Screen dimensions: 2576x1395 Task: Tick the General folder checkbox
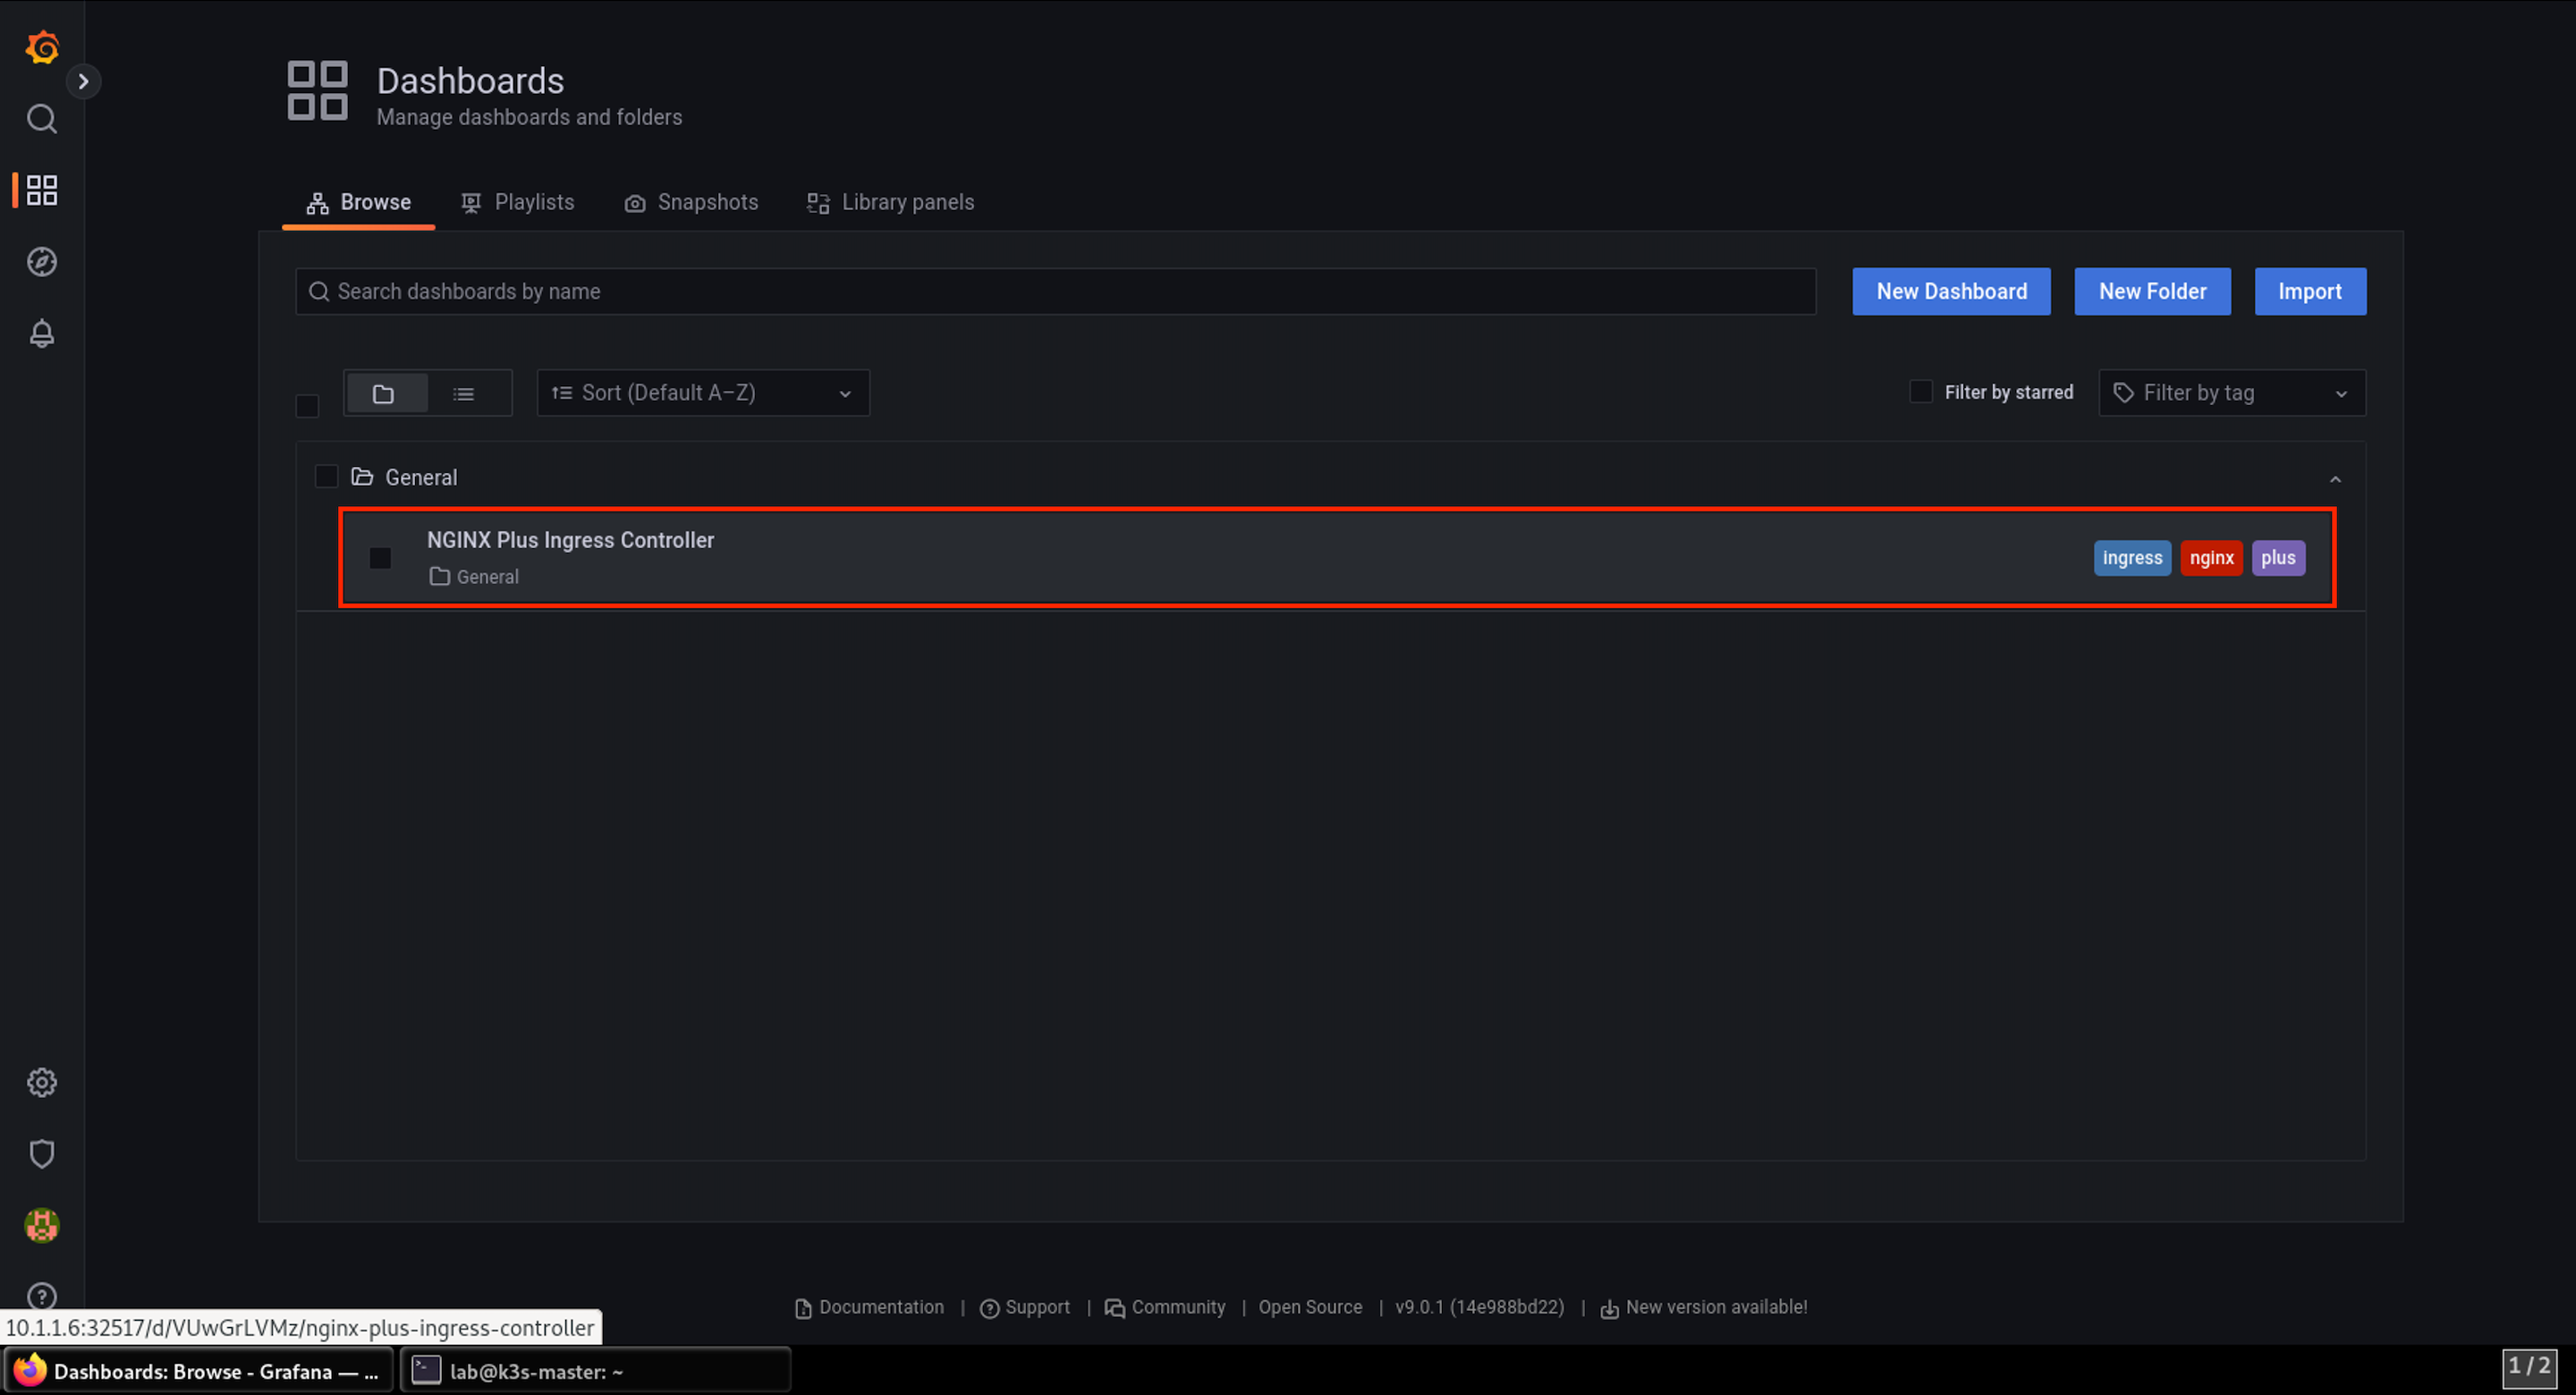(326, 476)
